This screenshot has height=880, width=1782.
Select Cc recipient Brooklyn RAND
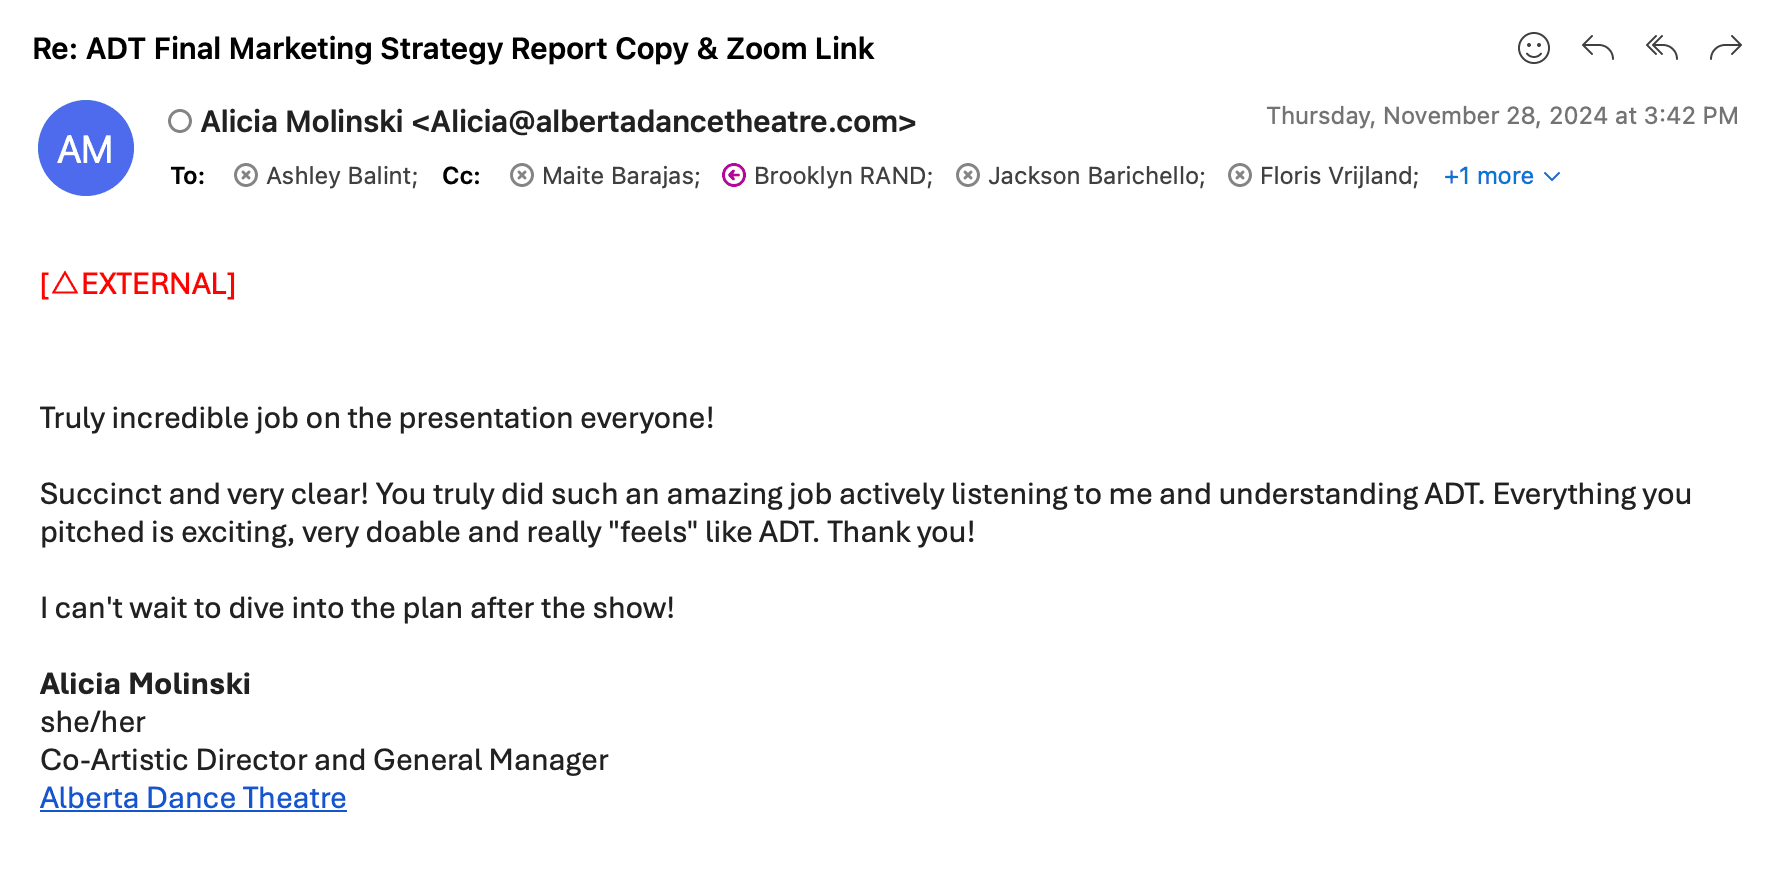[x=842, y=176]
